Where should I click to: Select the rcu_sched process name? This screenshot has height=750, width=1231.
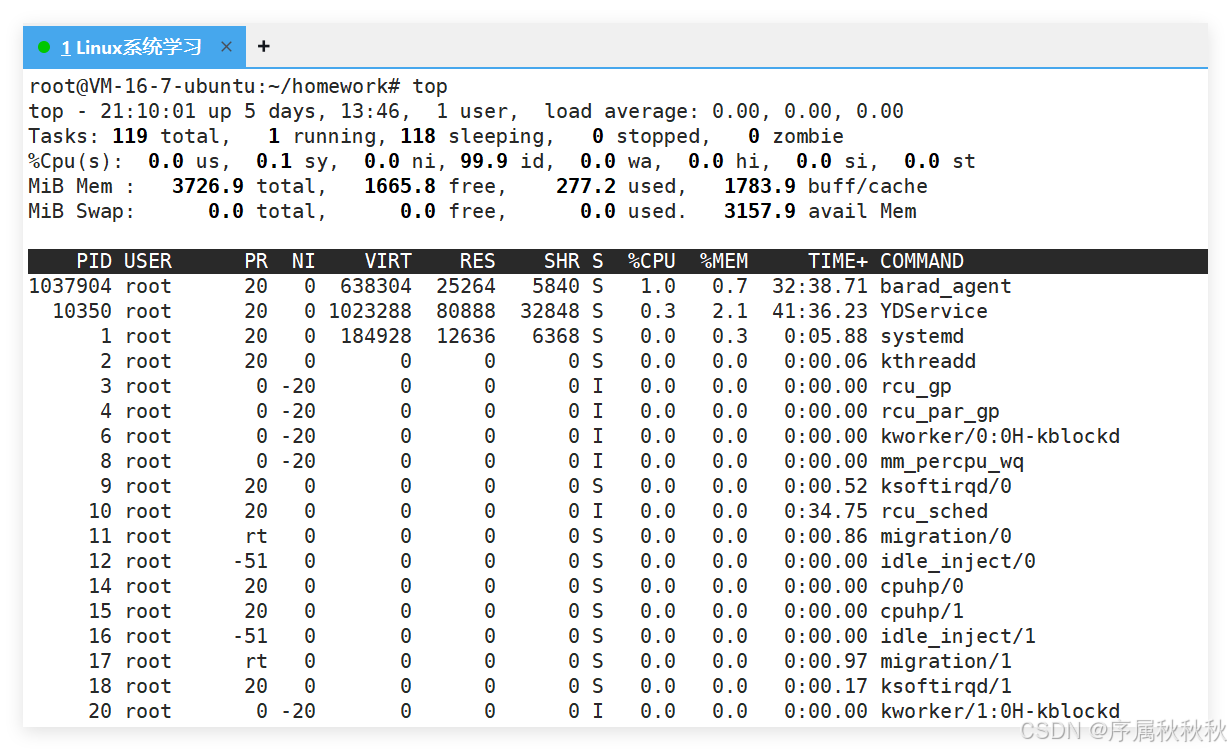tap(934, 511)
